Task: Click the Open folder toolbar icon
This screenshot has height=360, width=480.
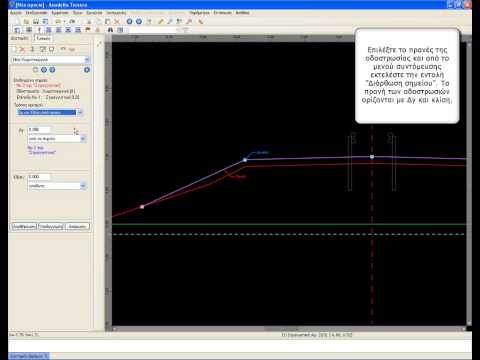Action: [27, 22]
